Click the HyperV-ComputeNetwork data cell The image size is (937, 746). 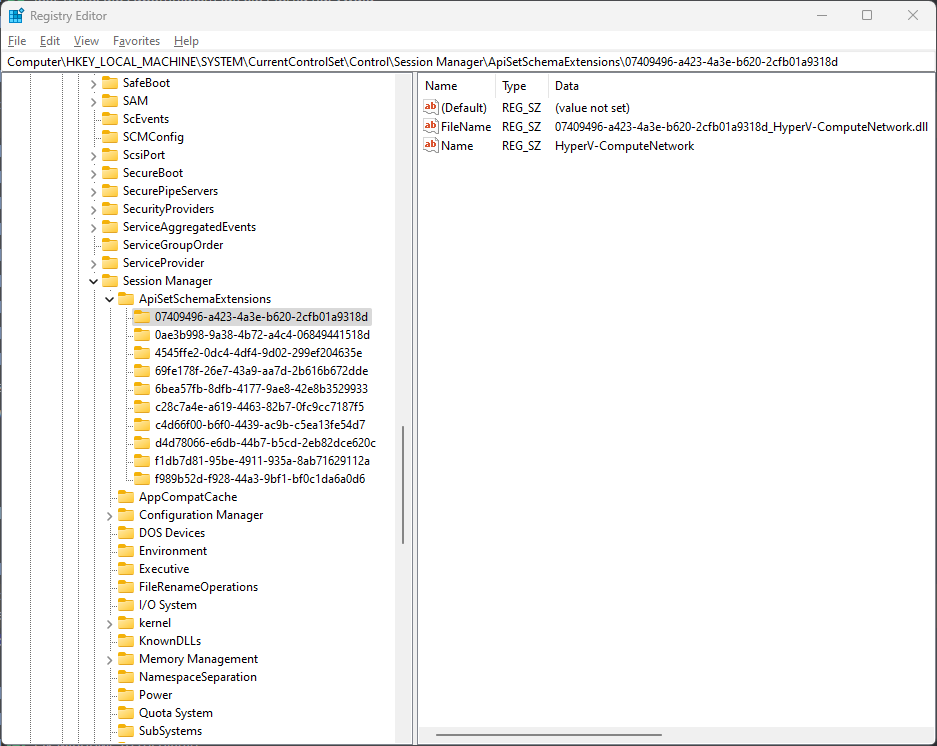click(x=624, y=146)
